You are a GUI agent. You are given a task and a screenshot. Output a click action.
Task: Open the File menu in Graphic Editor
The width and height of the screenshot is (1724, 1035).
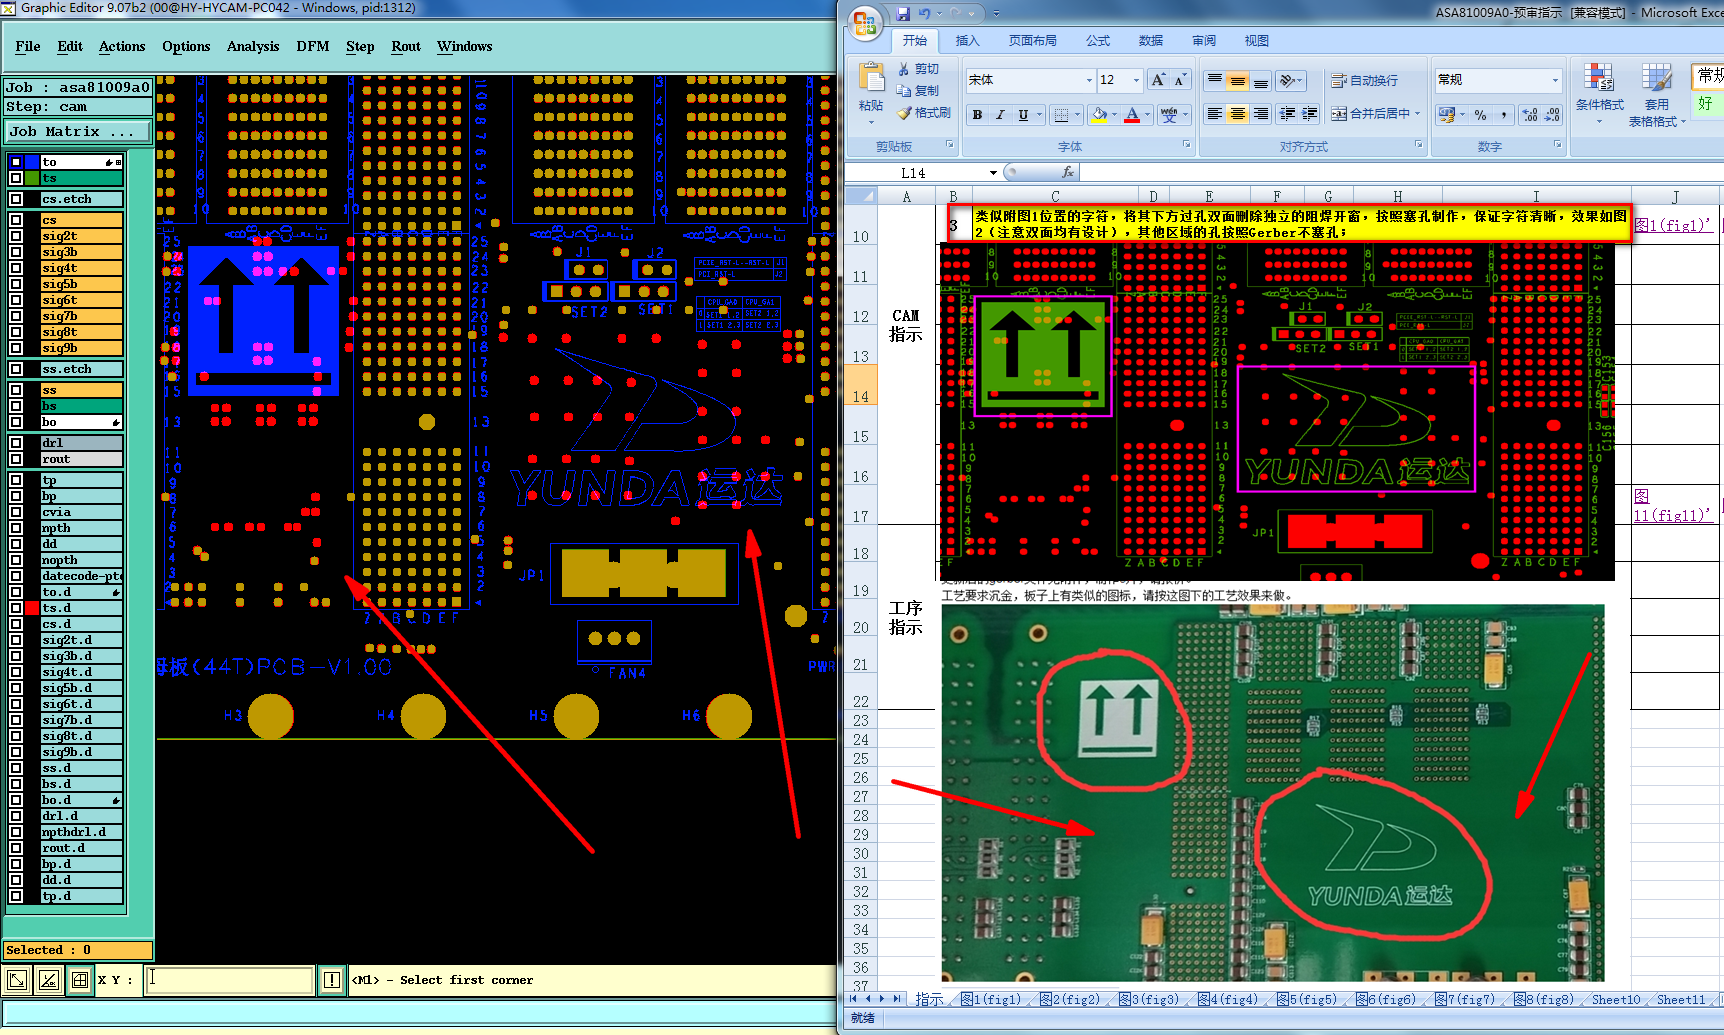pos(28,46)
